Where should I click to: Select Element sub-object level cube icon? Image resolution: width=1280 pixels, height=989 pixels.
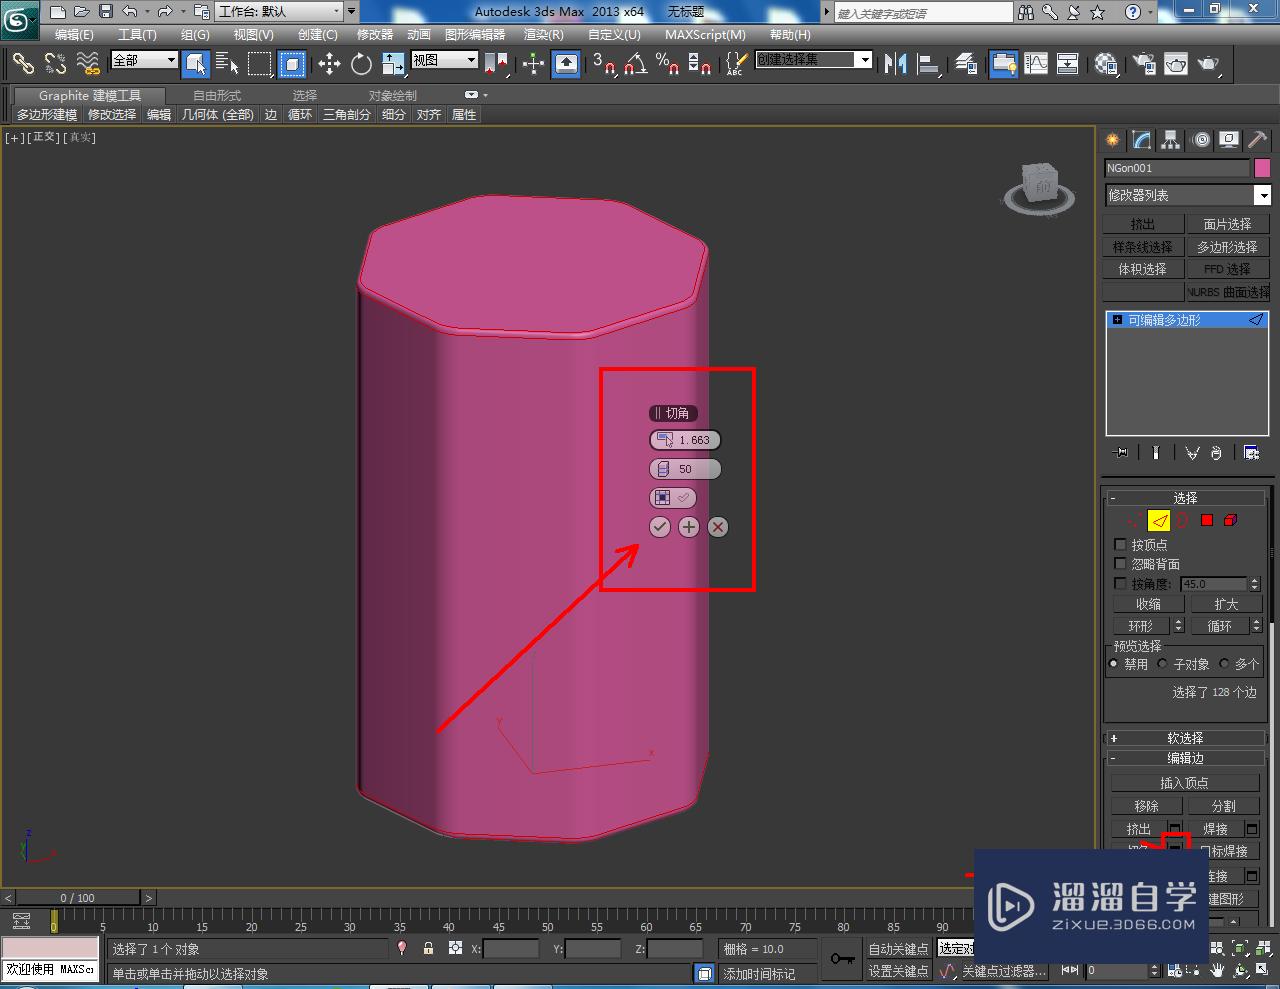click(1231, 520)
